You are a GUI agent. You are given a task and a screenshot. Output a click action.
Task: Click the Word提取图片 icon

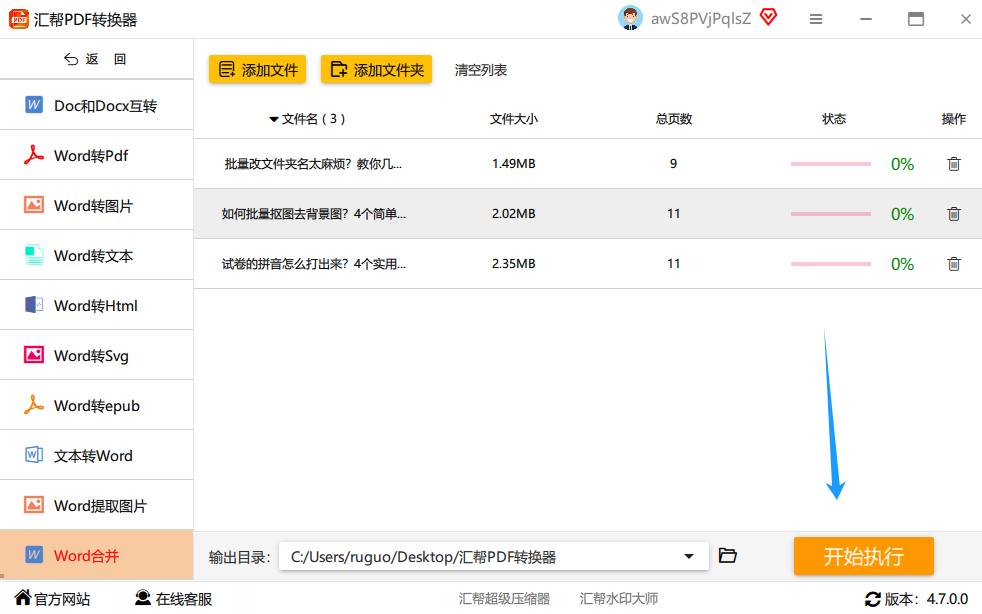click(x=34, y=505)
